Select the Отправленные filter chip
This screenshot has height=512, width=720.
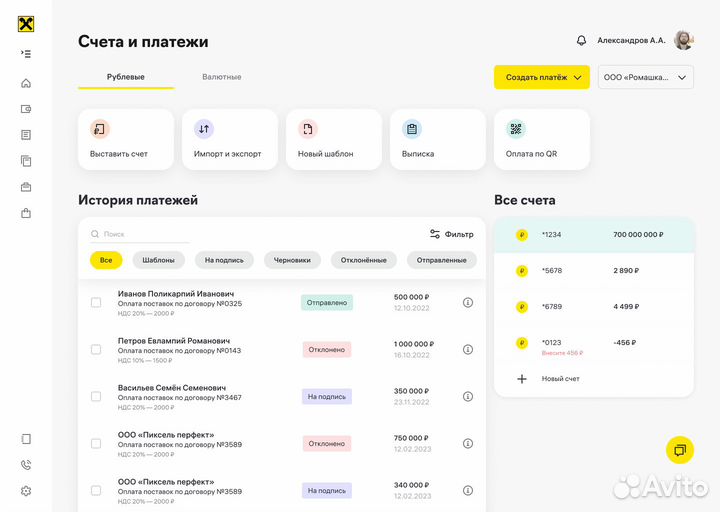pyautogui.click(x=442, y=260)
